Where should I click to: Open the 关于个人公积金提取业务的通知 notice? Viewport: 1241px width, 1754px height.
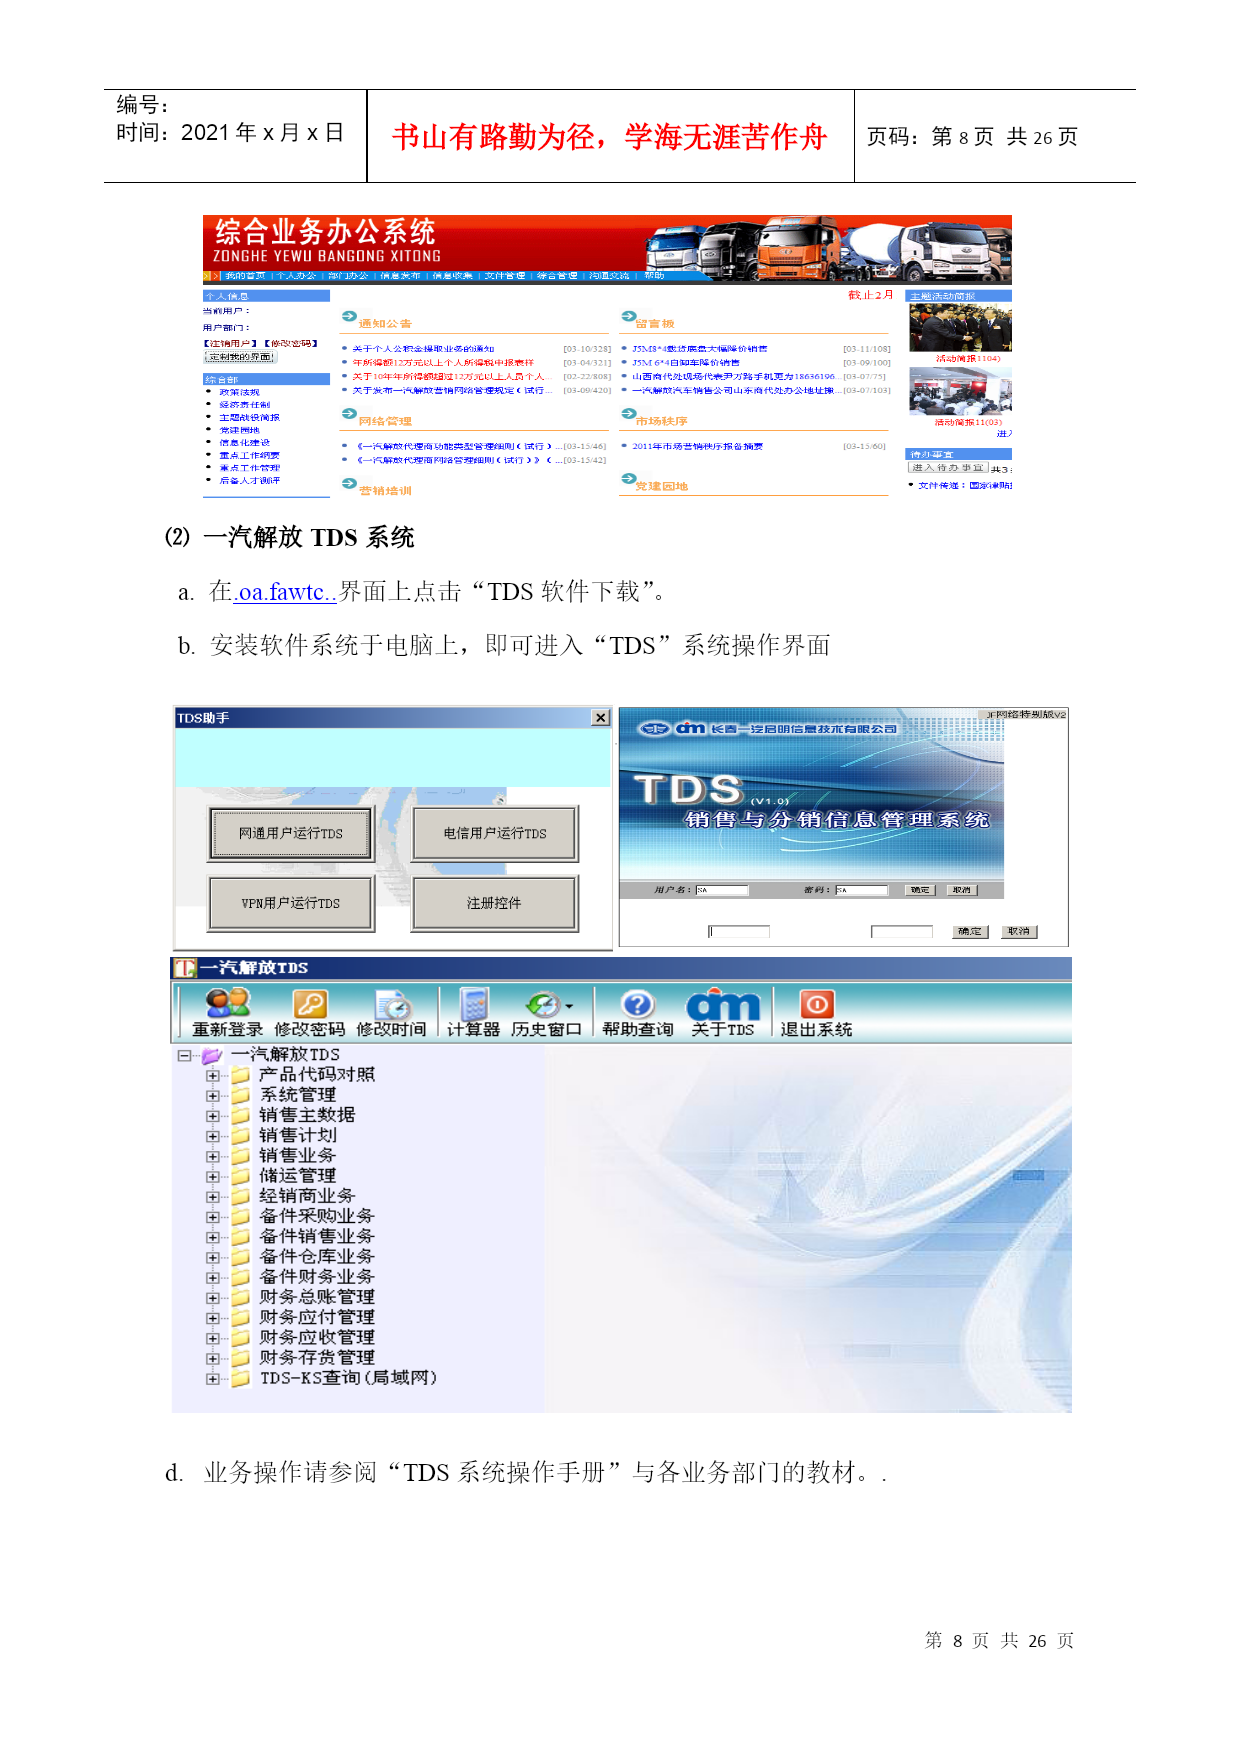click(423, 349)
